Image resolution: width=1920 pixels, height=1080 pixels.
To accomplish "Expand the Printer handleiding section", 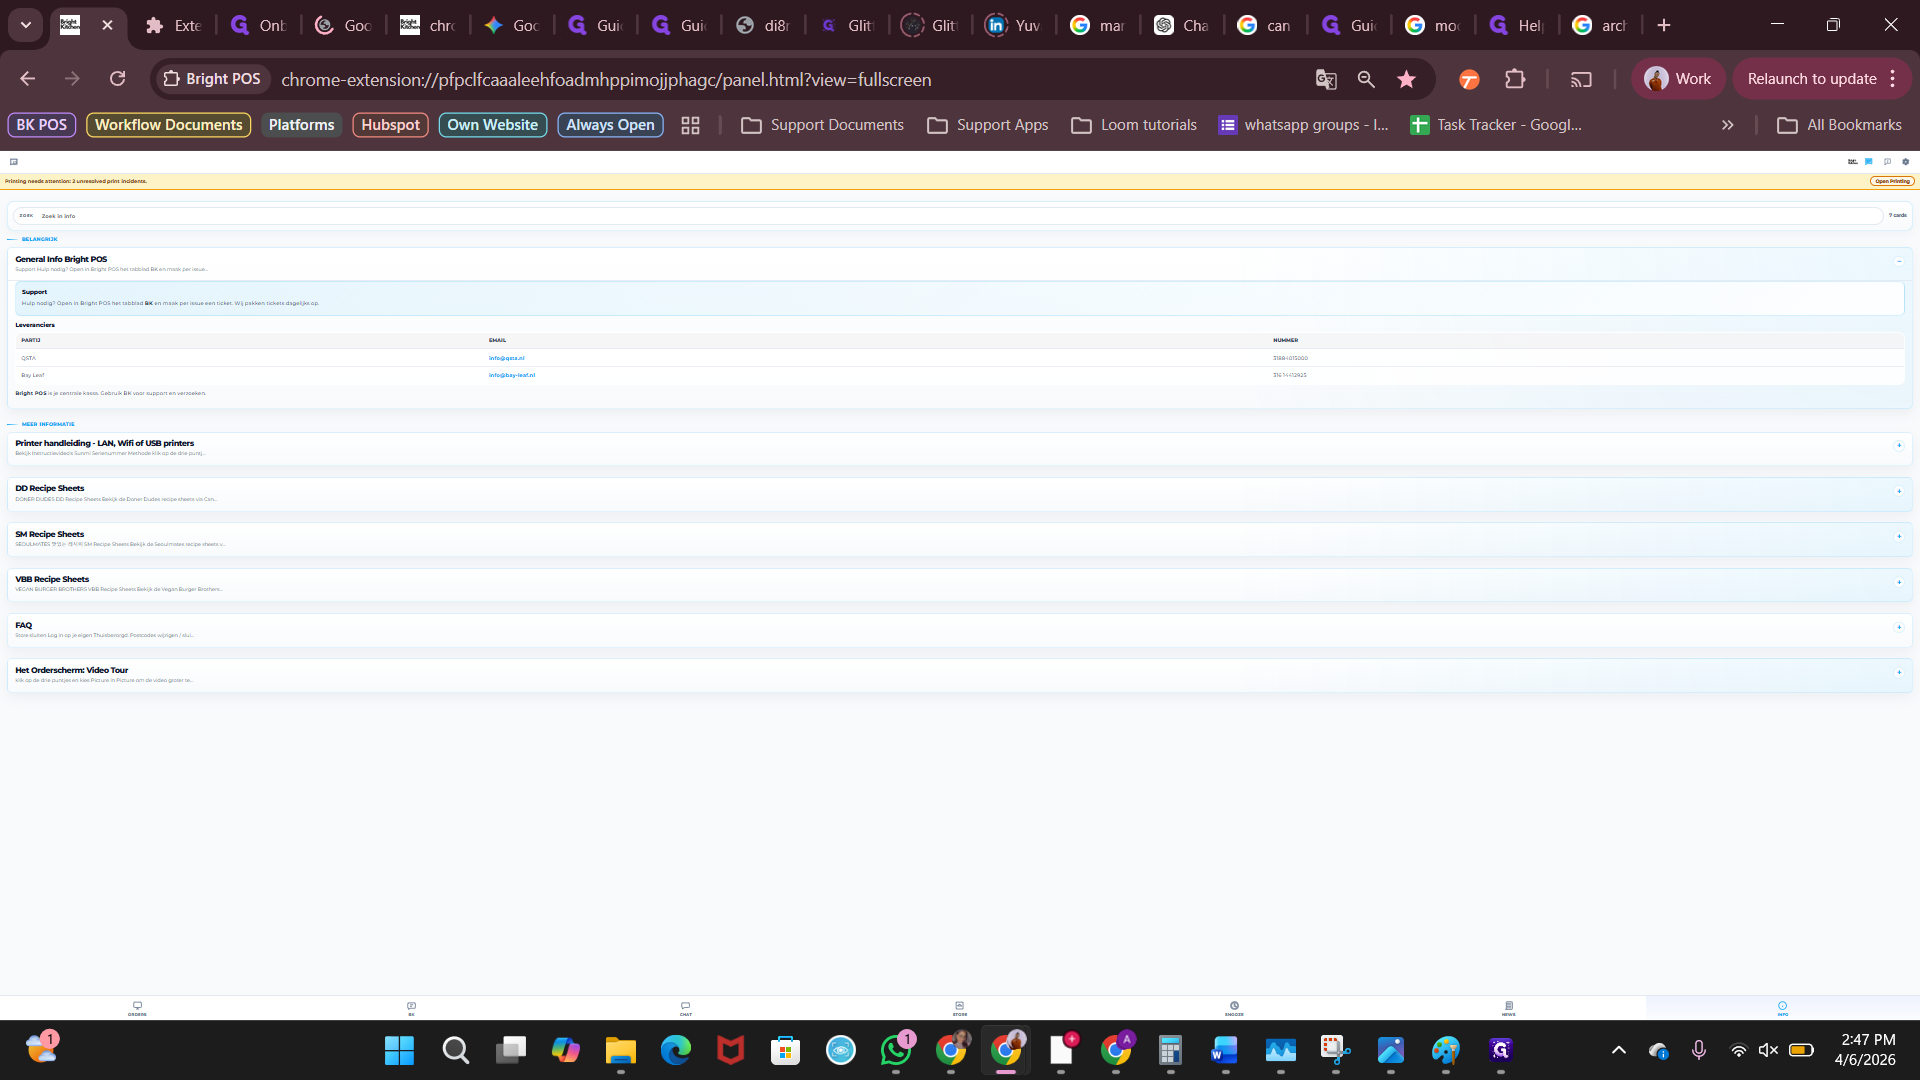I will (1898, 445).
